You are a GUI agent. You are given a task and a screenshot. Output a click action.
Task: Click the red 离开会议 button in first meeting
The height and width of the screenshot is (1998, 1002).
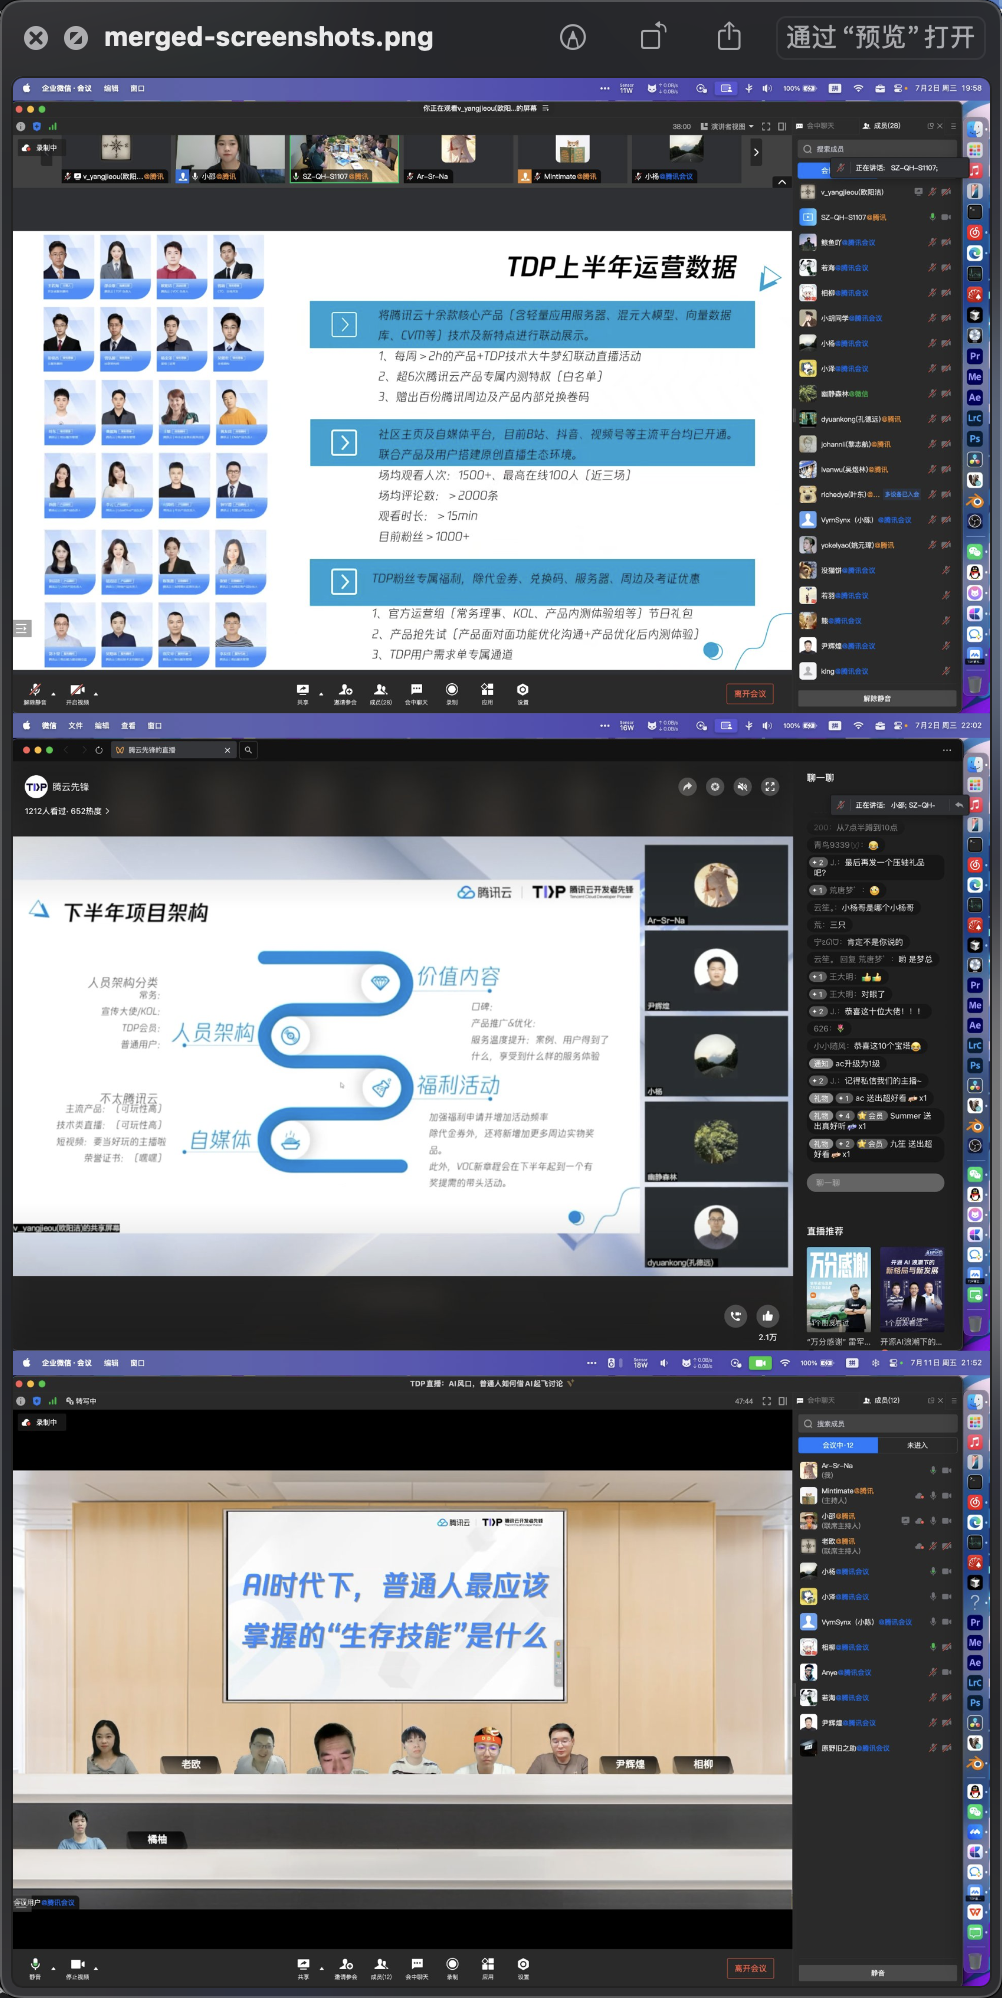(750, 693)
